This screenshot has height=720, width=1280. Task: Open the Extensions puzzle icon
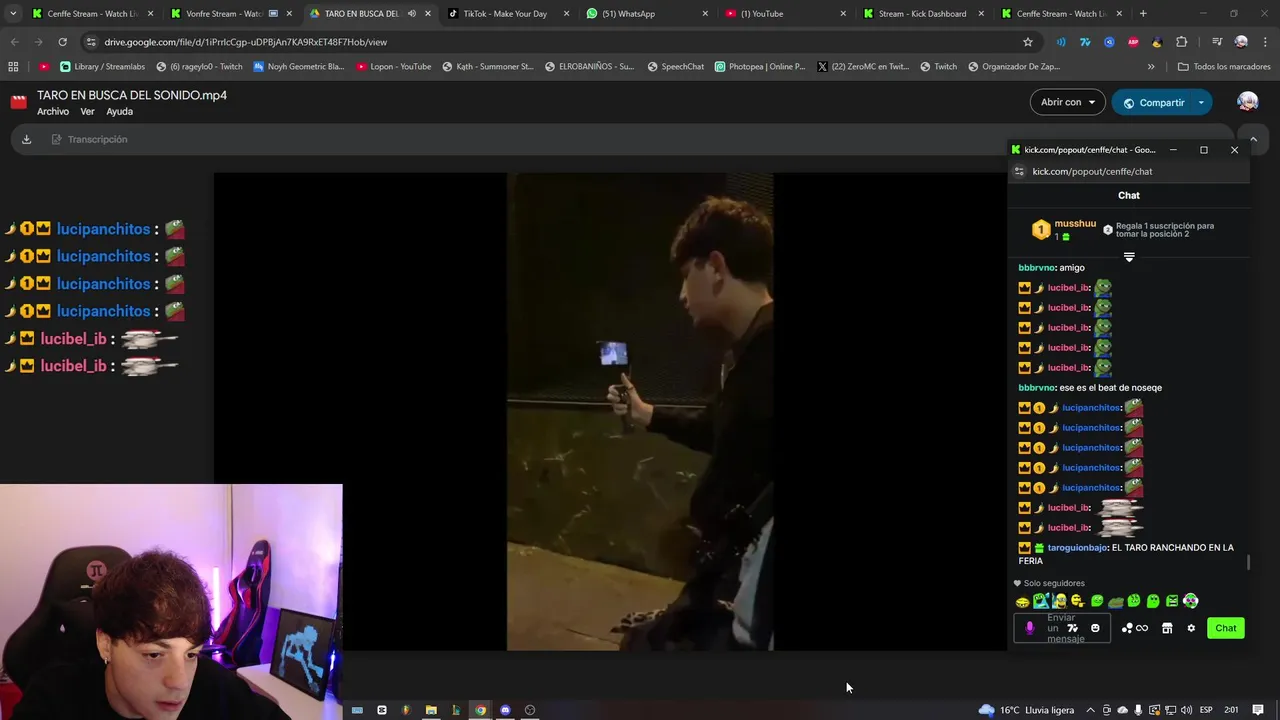coord(1181,42)
